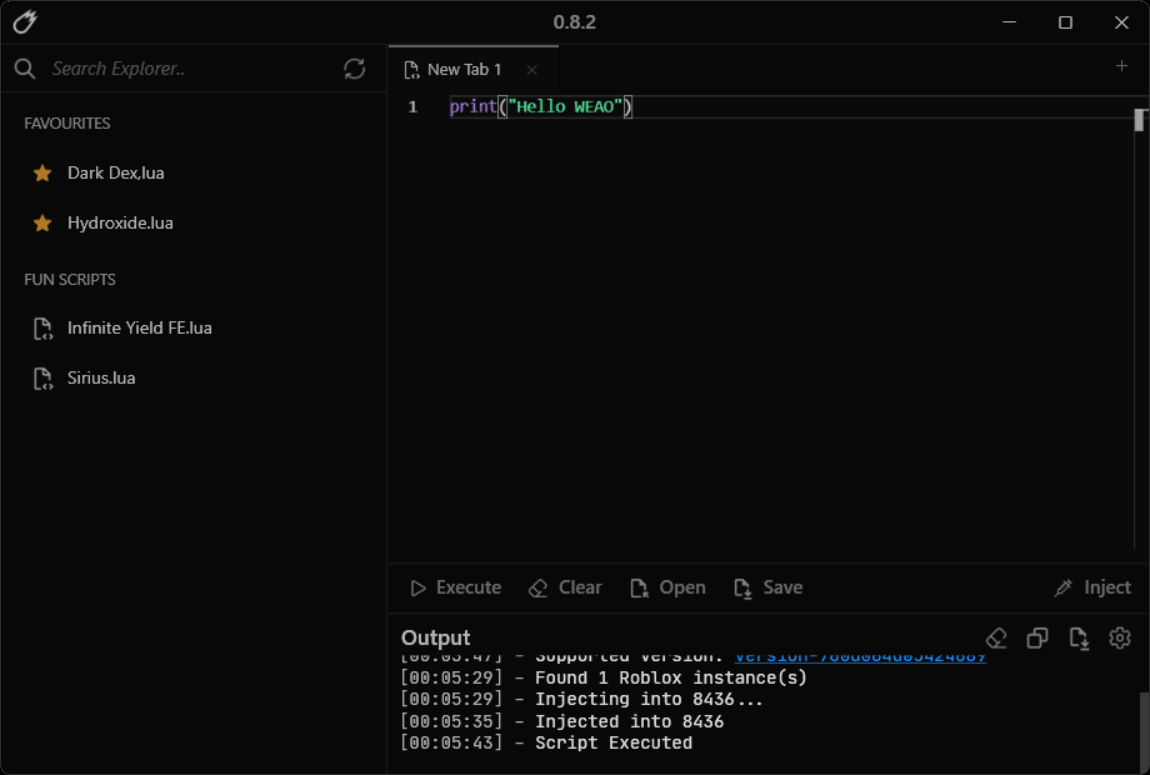Click the Output panel heading
Screen dimensions: 1150x775
(x=436, y=638)
